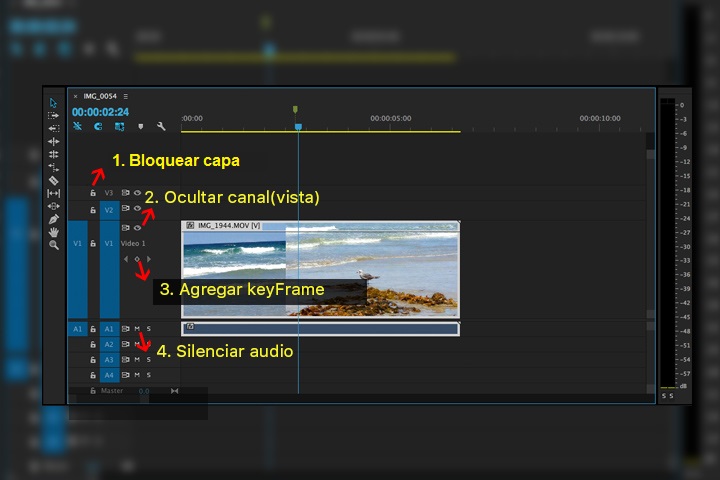
Task: Click the FX badge on IMG_1944.MOV clip
Action: click(190, 226)
